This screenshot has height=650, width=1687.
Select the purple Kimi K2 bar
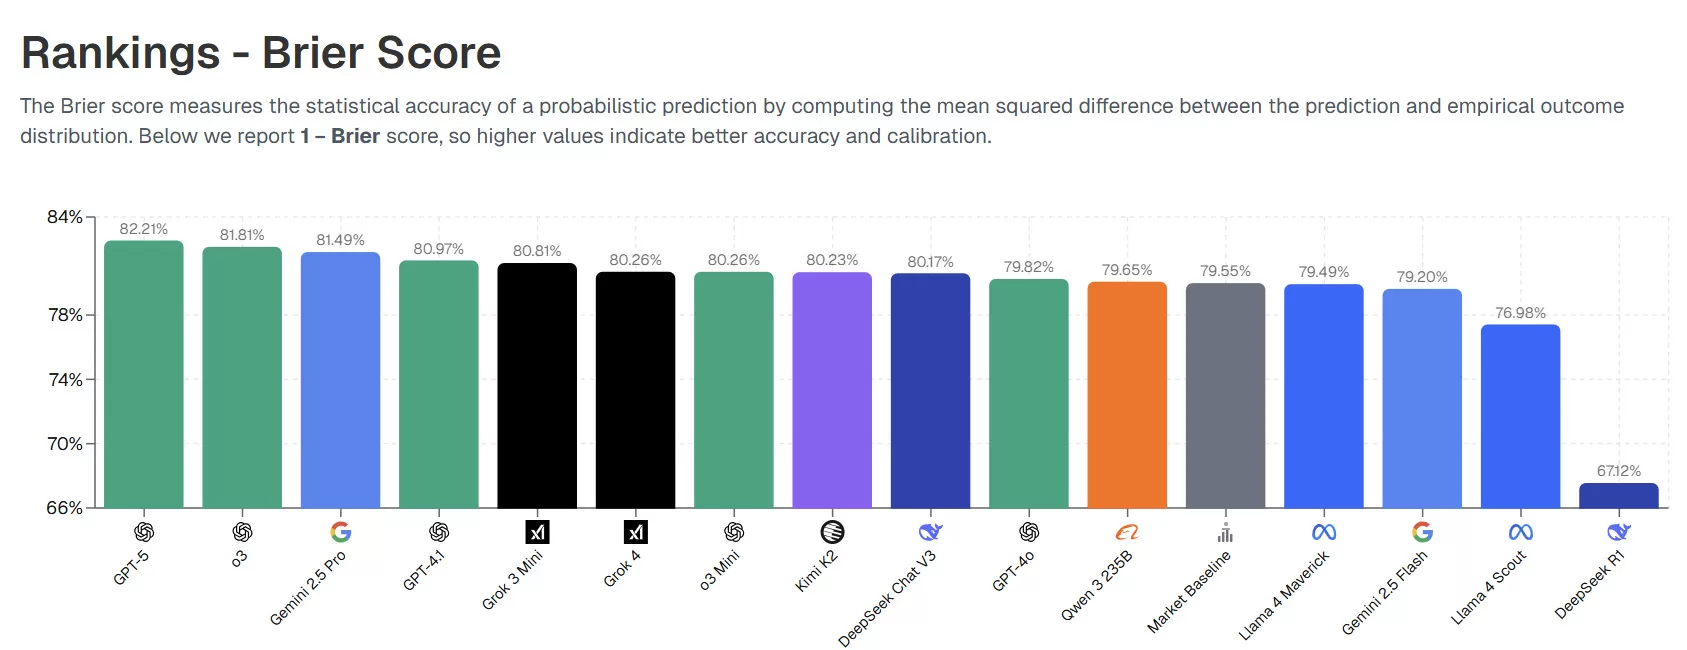point(832,390)
